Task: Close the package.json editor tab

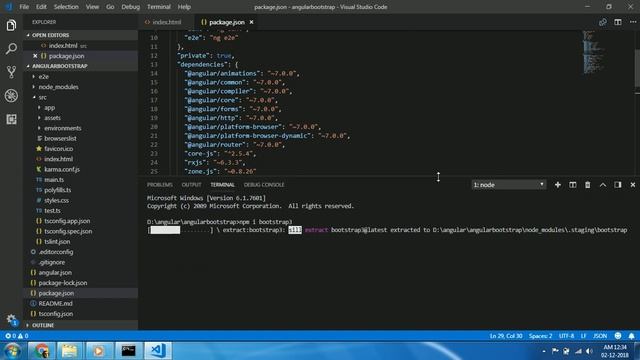Action: (251, 22)
